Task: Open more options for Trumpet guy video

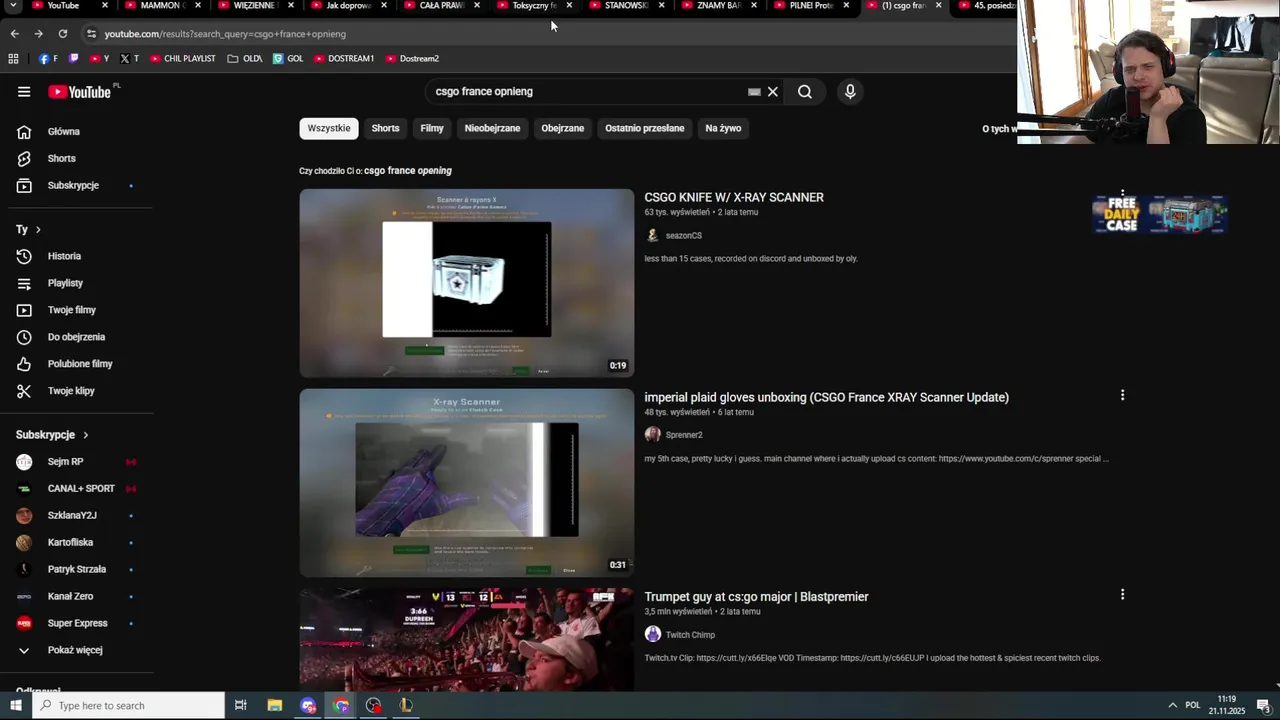Action: (x=1122, y=594)
